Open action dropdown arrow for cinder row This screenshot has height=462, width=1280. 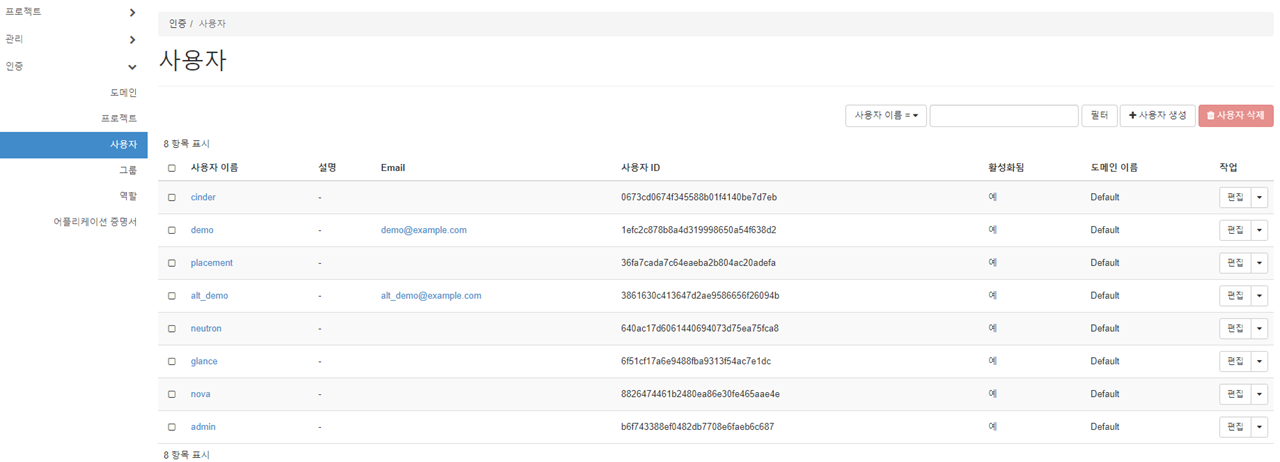click(1259, 197)
